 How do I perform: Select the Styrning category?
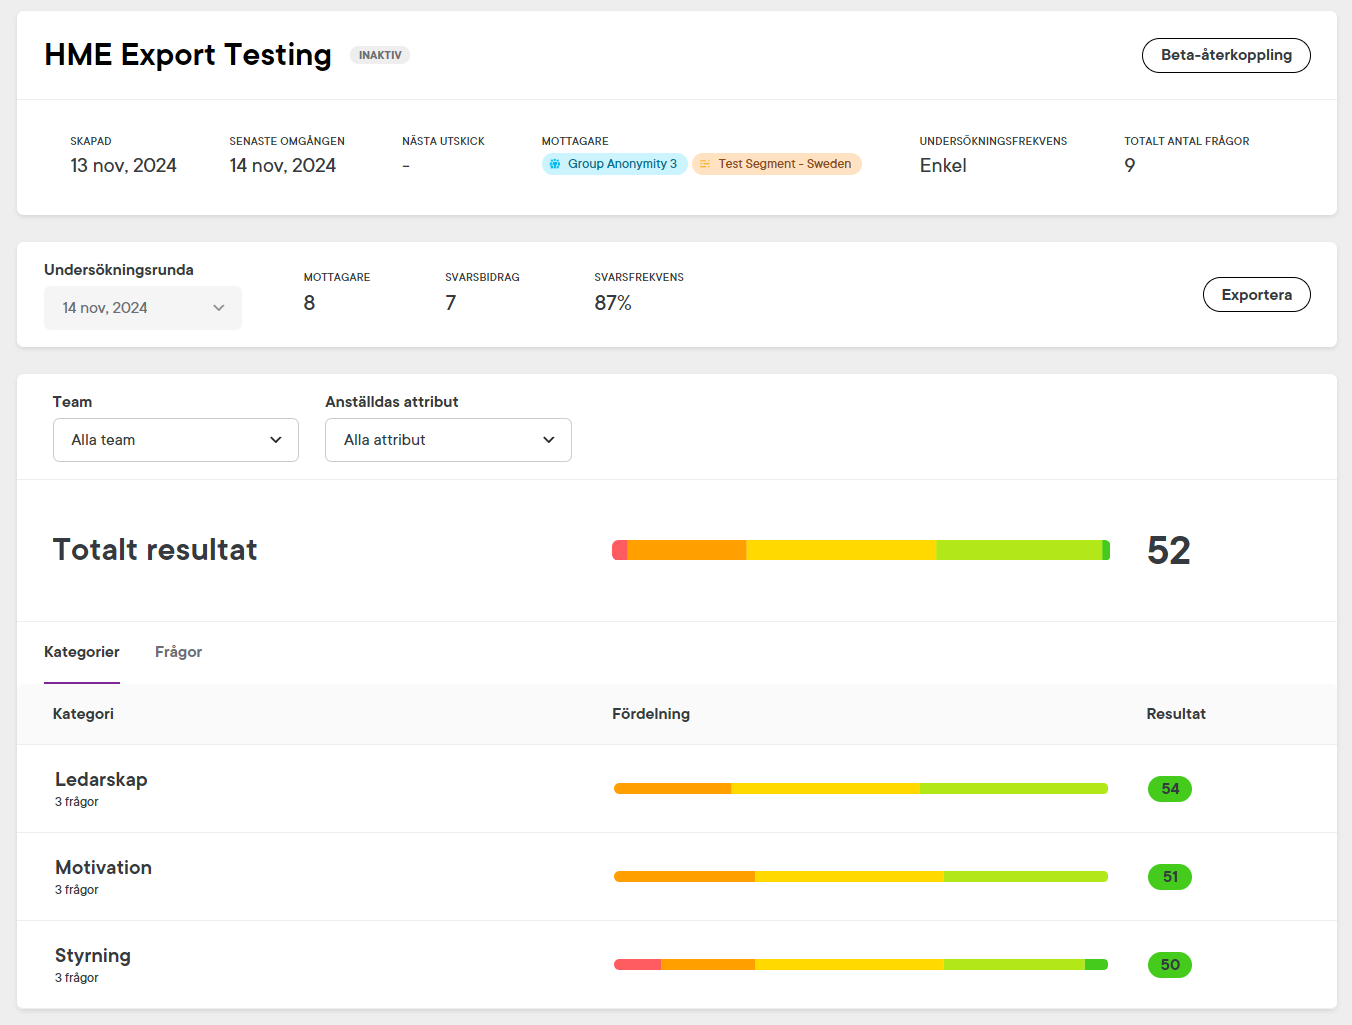(93, 956)
